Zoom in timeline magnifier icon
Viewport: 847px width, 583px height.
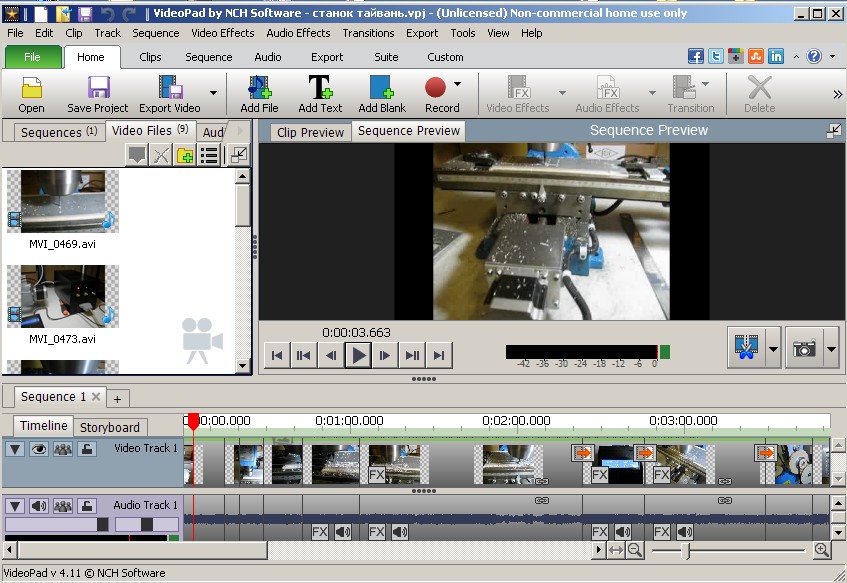tap(822, 551)
